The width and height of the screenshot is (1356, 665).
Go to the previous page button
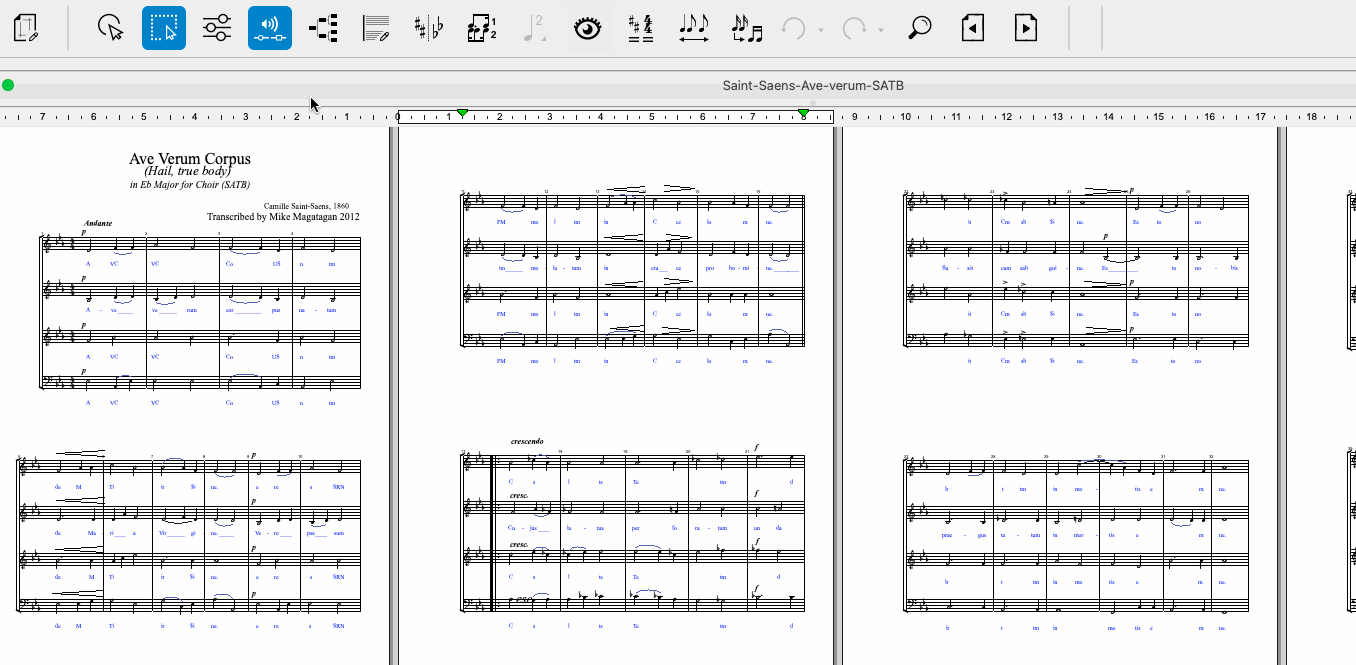click(972, 28)
